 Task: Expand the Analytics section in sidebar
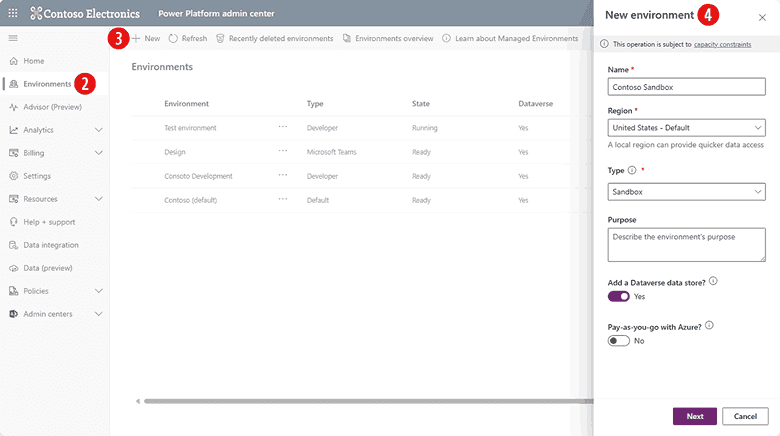click(98, 130)
